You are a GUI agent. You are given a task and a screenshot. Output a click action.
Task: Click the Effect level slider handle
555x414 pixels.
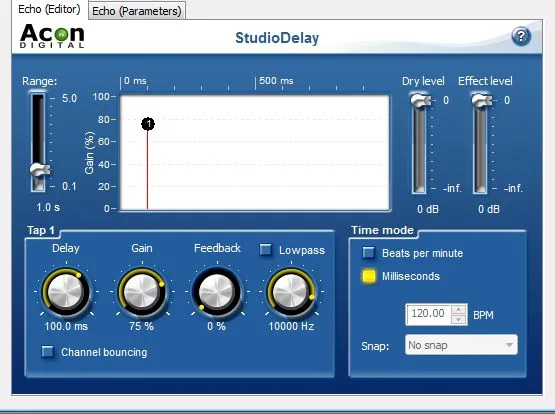[482, 100]
